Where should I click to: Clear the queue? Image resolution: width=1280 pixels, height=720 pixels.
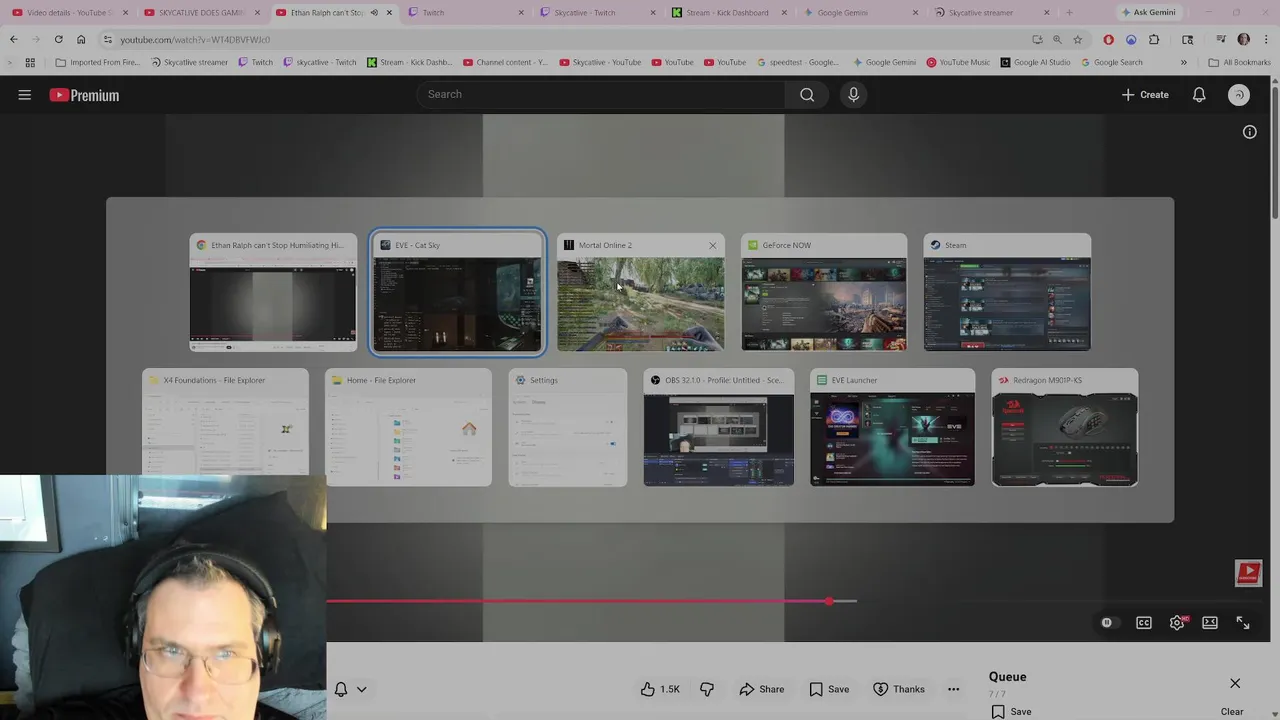pyautogui.click(x=1232, y=712)
